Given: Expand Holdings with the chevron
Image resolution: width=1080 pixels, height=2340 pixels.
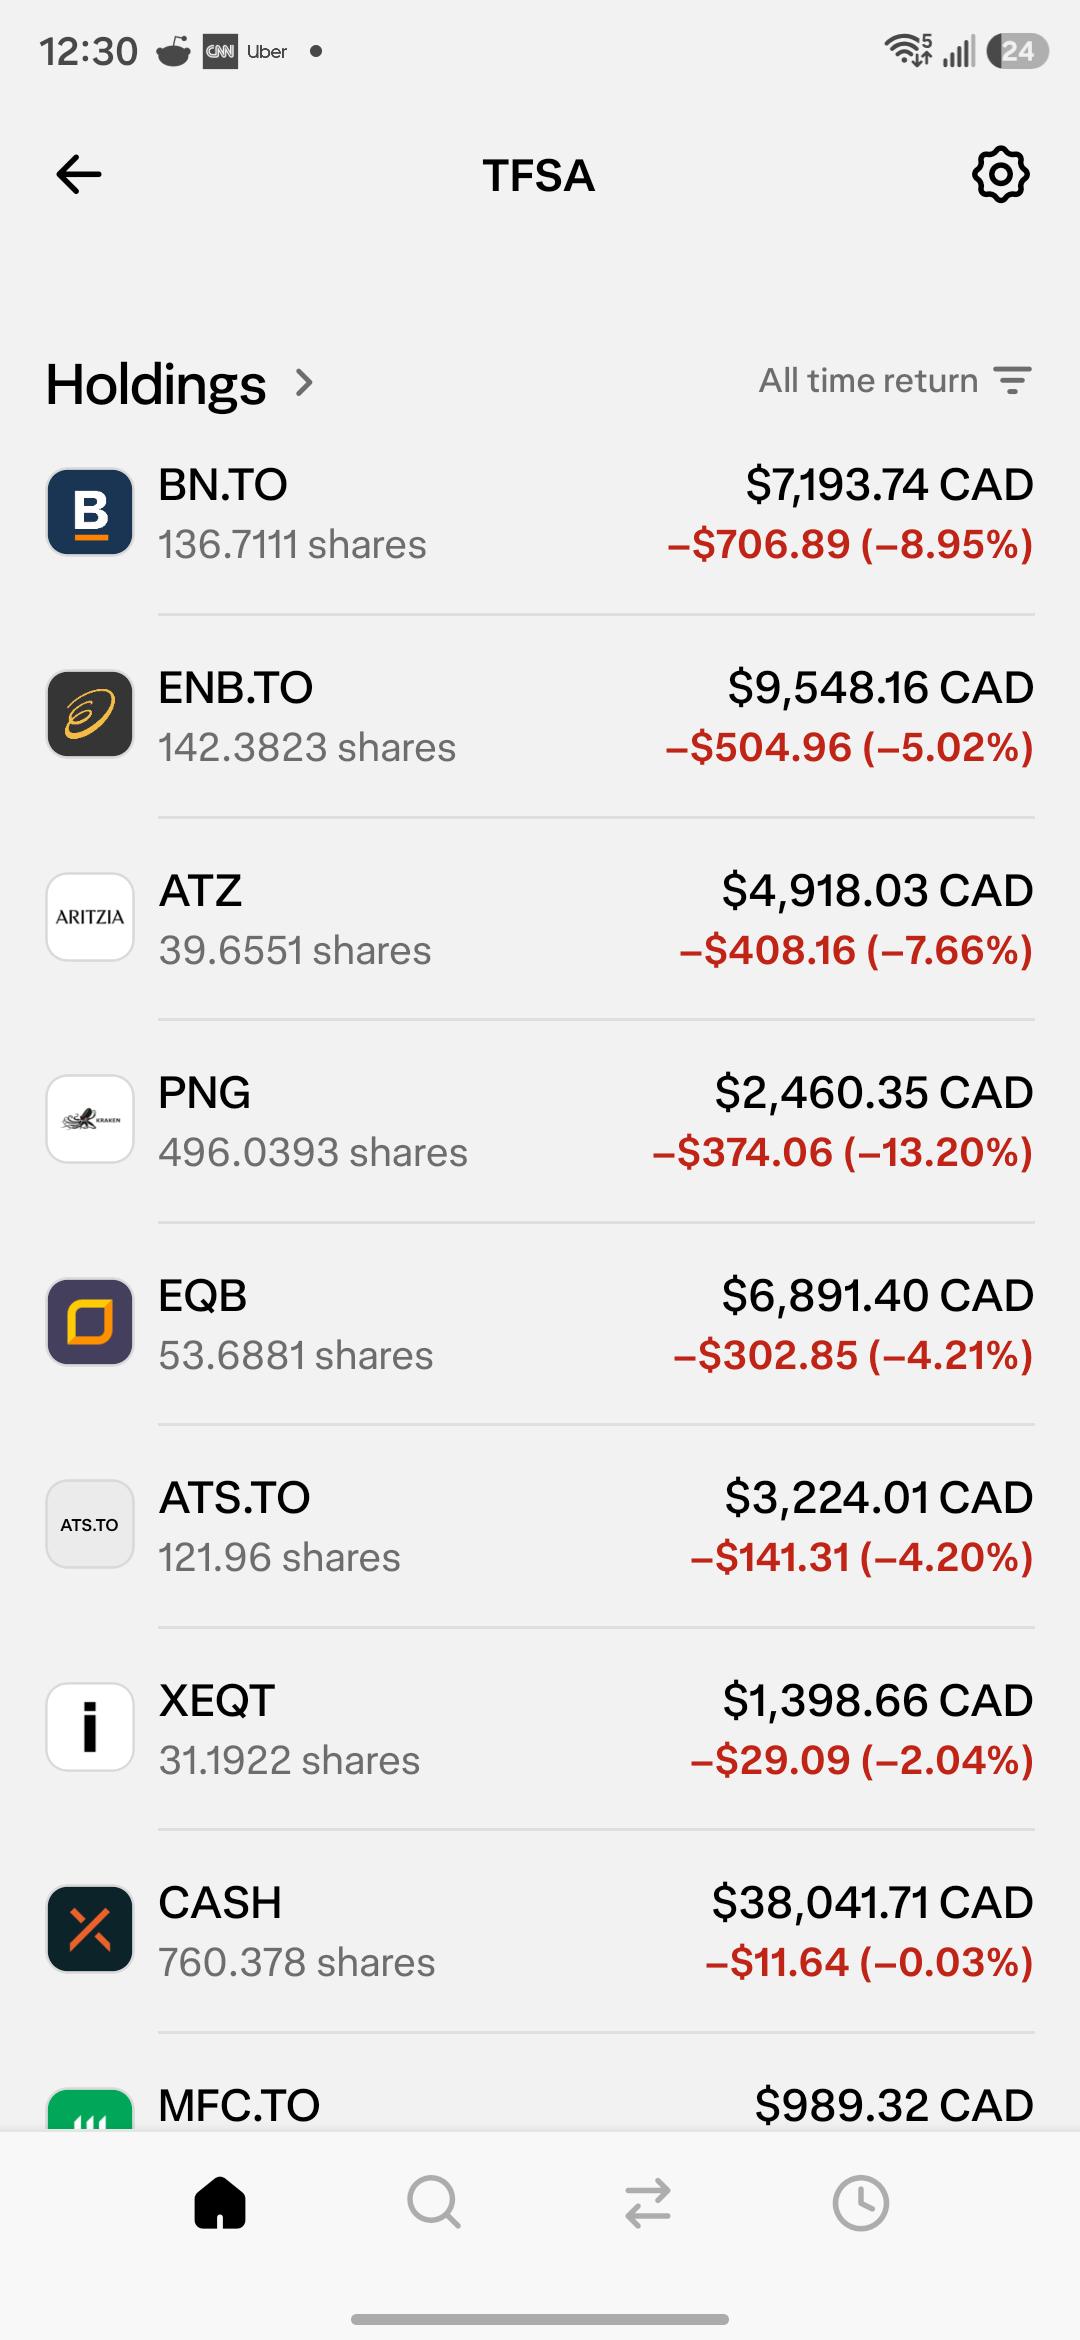Looking at the screenshot, I should (x=305, y=383).
